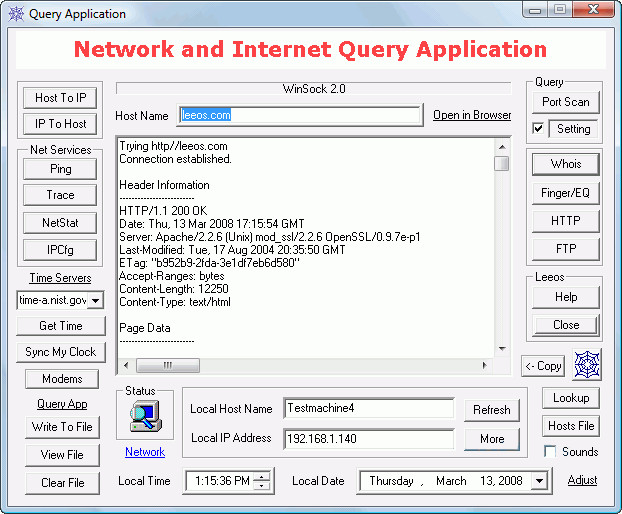Click the 'HTTP/1.1 200 OK' line

(x=163, y=211)
